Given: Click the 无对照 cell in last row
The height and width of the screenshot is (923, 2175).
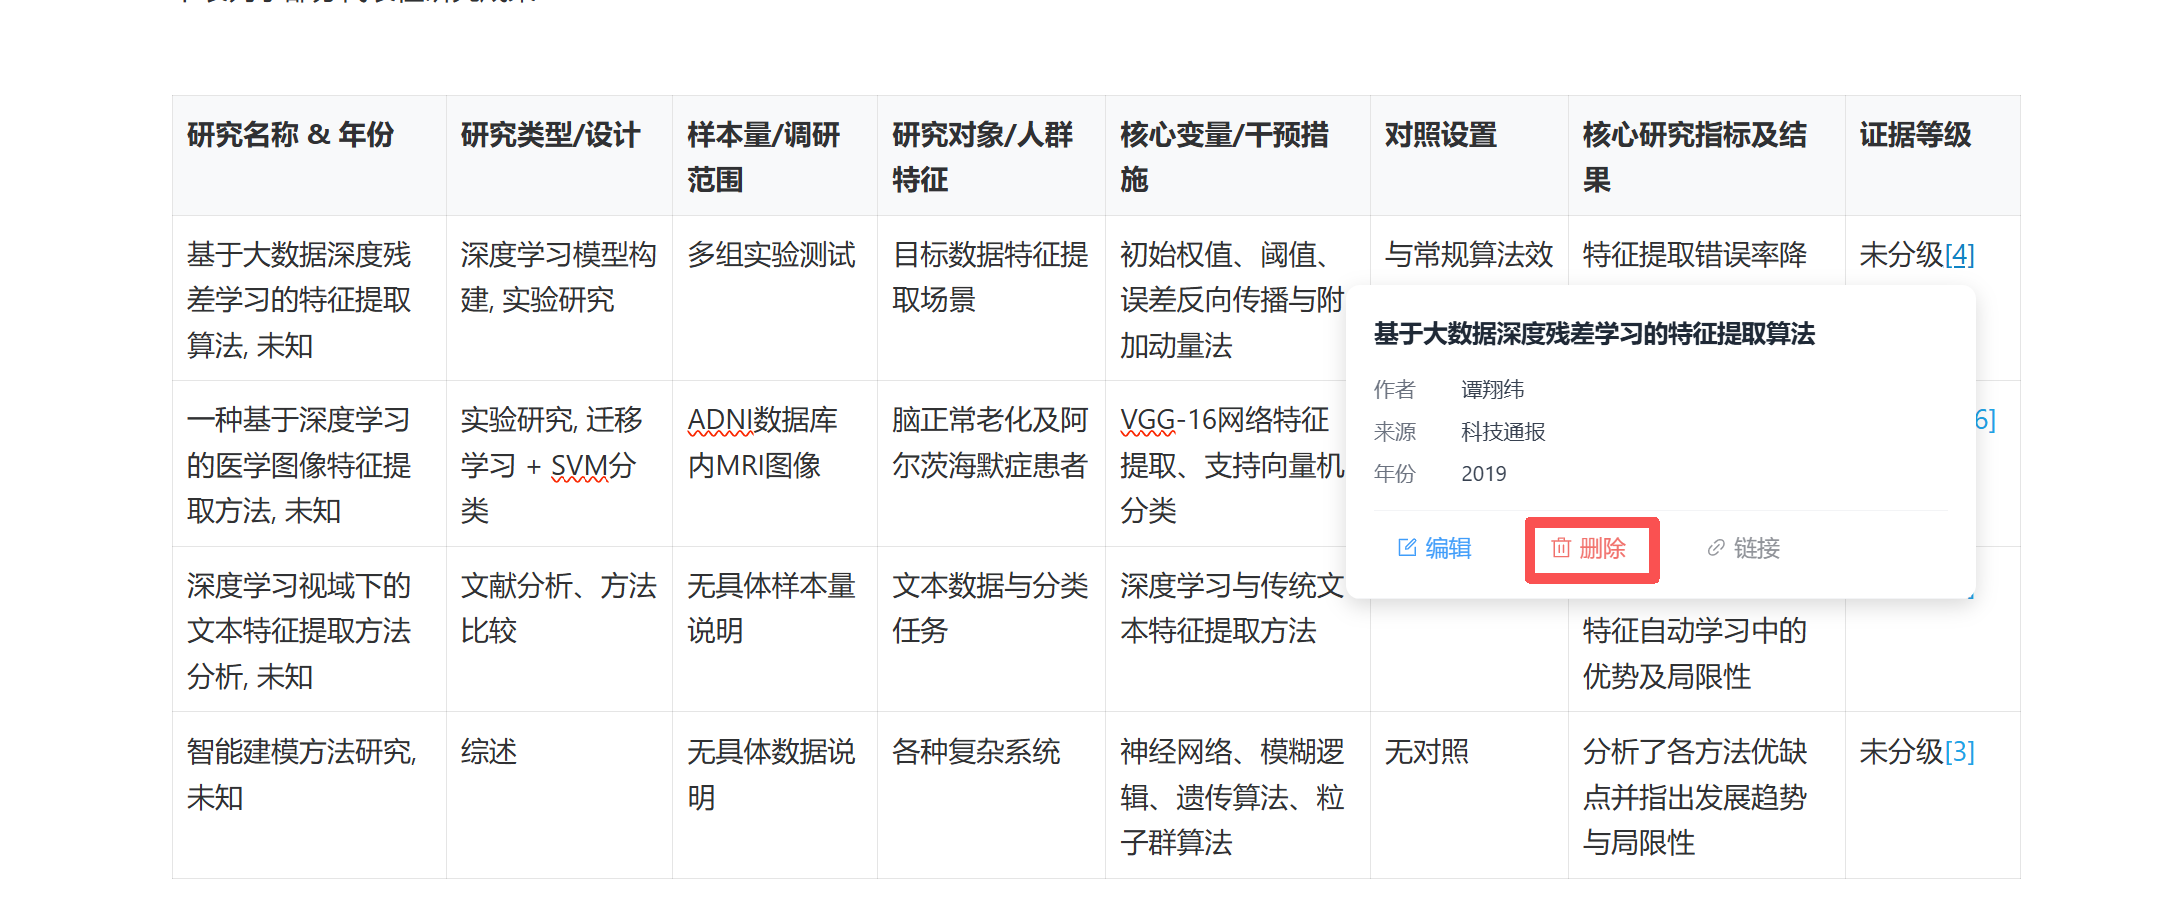Looking at the screenshot, I should pyautogui.click(x=1426, y=752).
